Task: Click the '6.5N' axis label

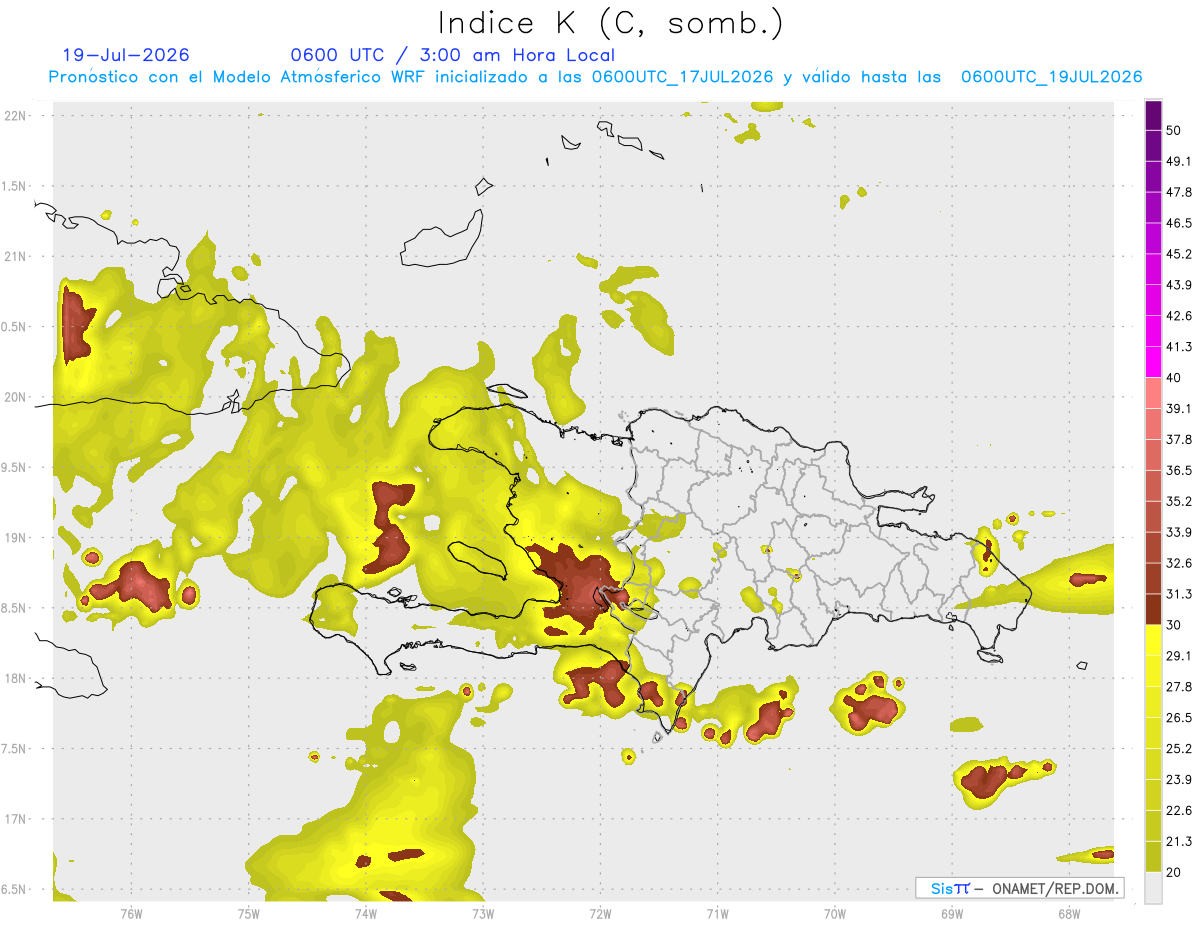Action: (x=15, y=890)
